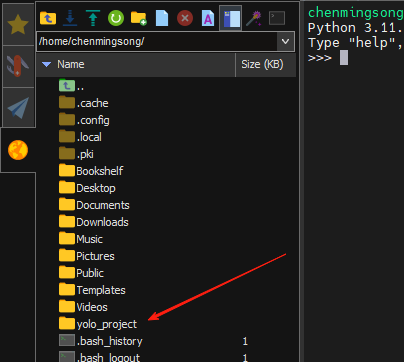
Task: Refresh the current folder listing
Action: click(x=116, y=18)
